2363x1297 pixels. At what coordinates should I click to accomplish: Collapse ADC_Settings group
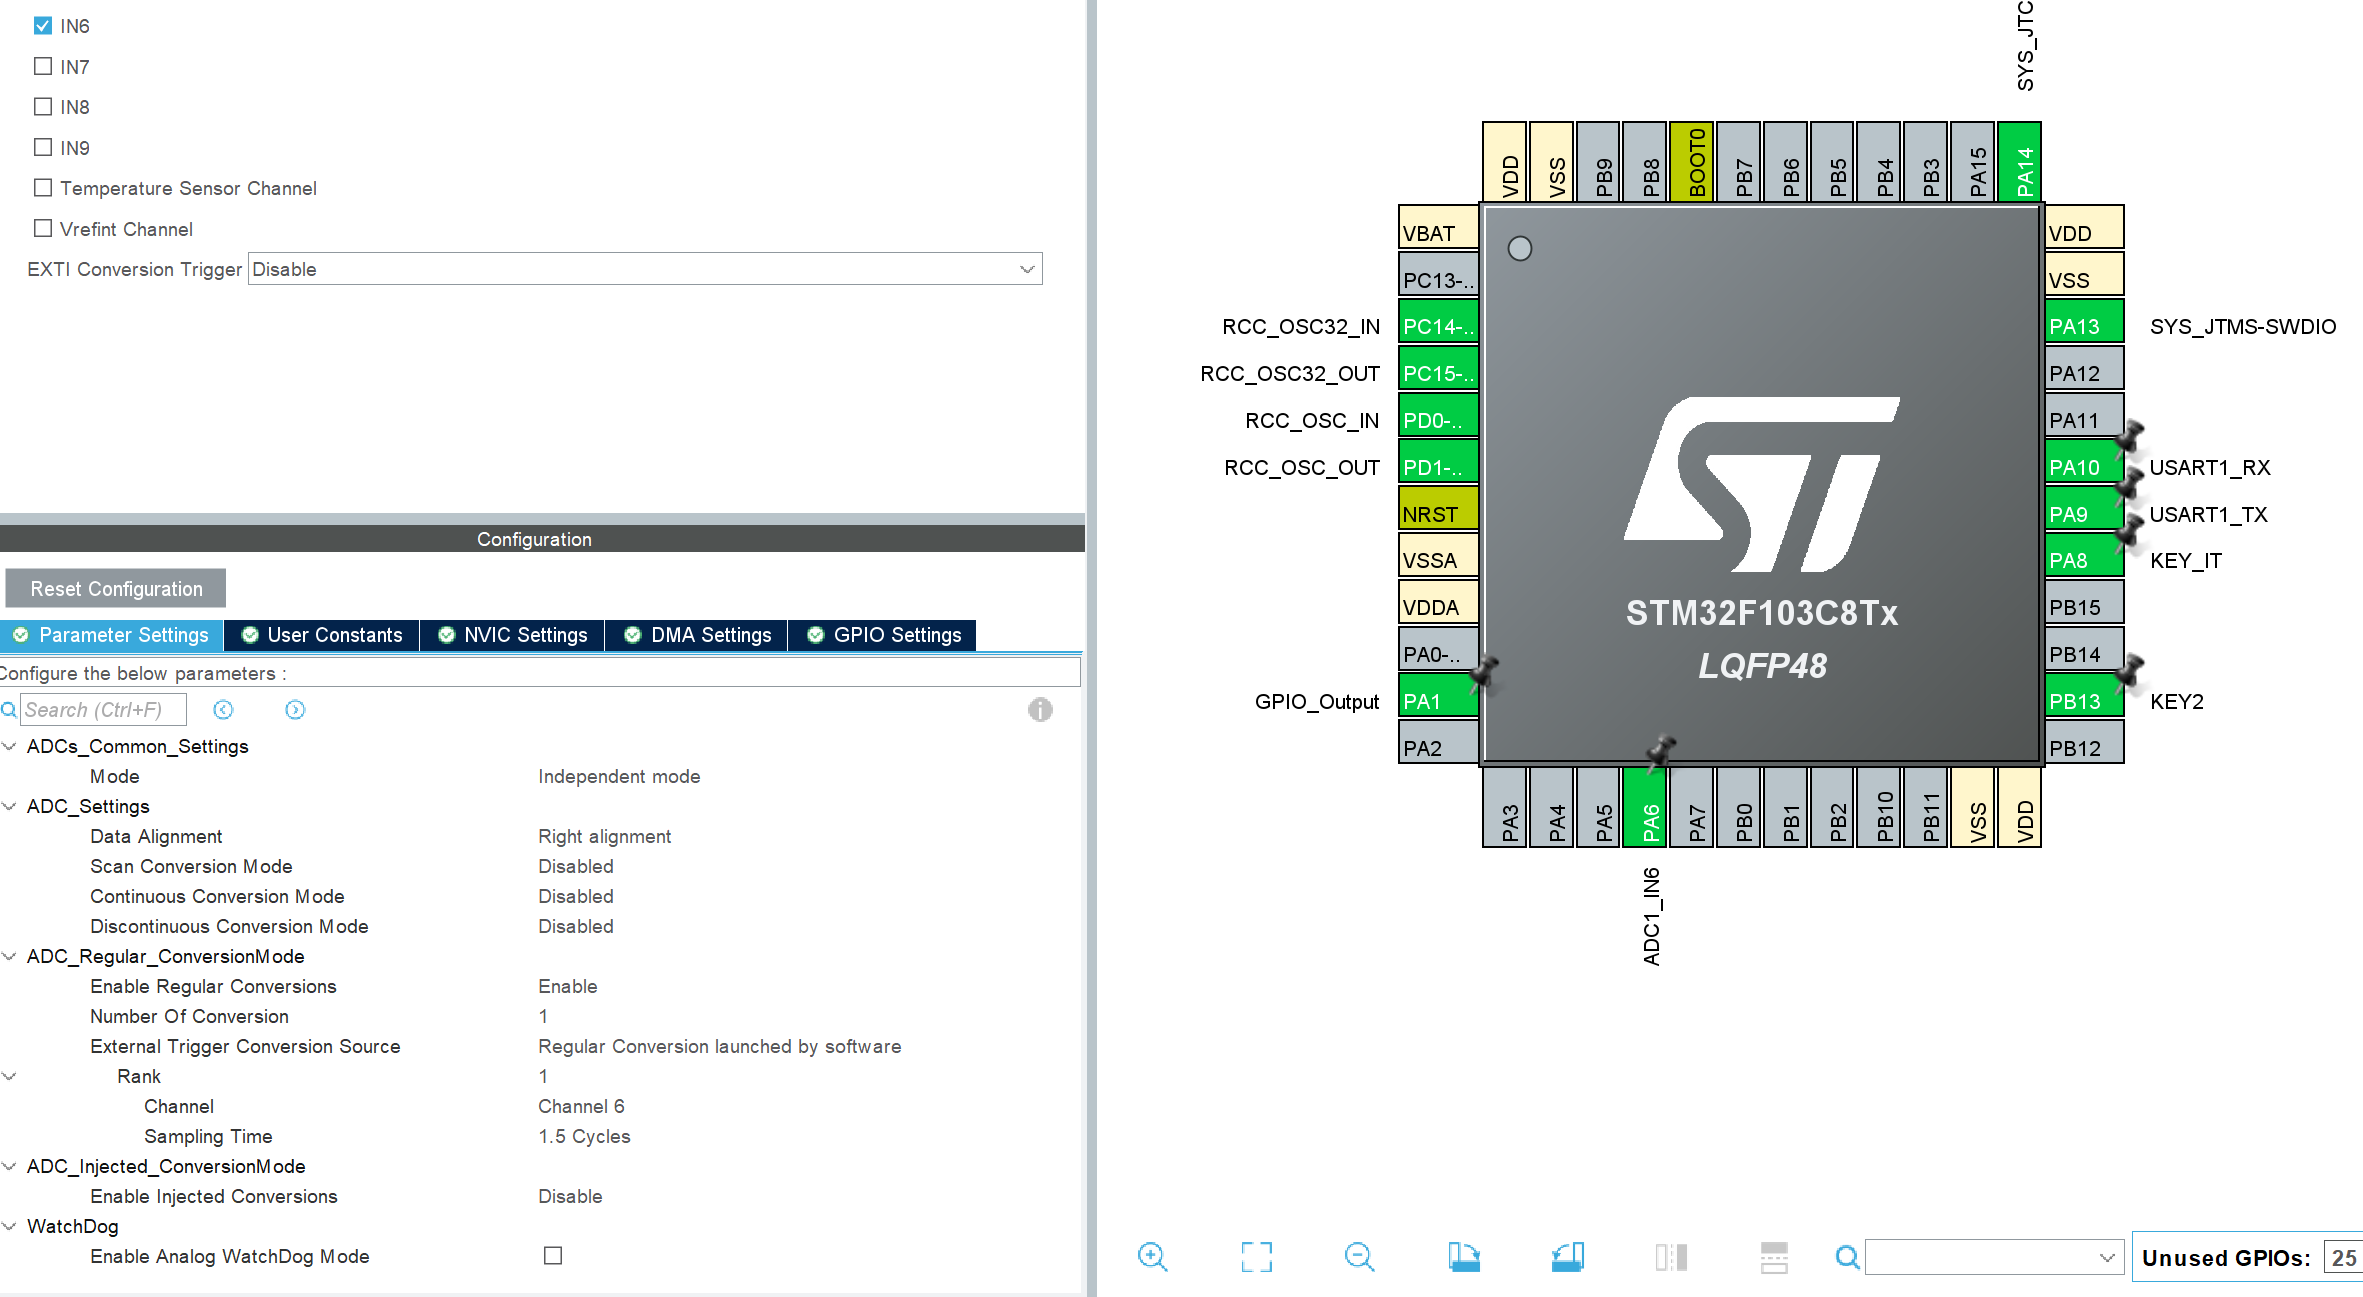pyautogui.click(x=9, y=806)
